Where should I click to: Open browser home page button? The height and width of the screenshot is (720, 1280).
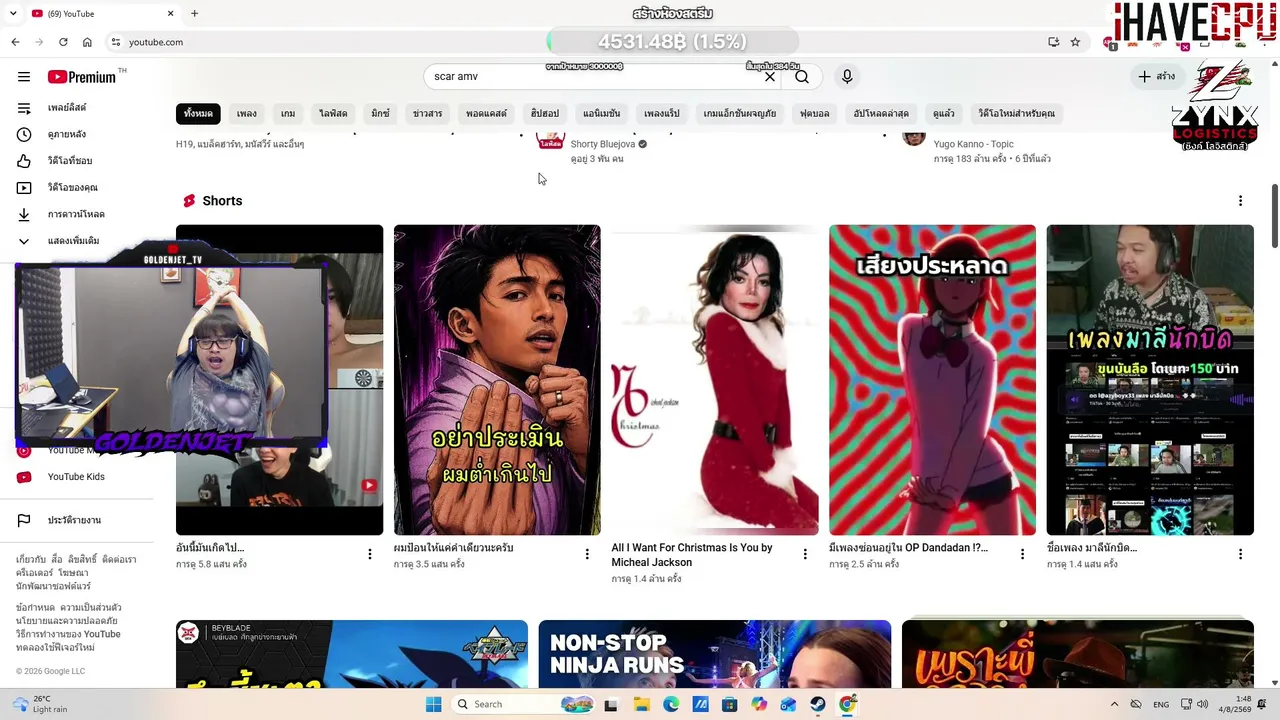pyautogui.click(x=87, y=42)
